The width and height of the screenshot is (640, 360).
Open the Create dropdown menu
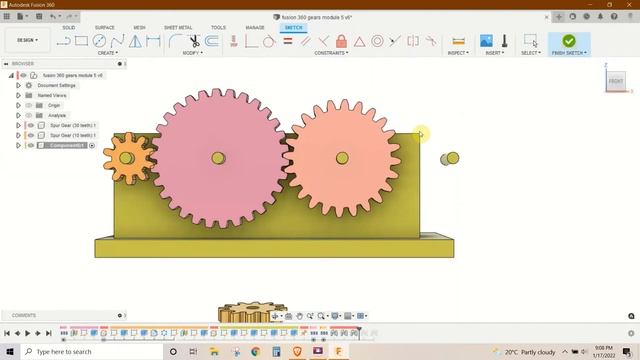point(108,53)
